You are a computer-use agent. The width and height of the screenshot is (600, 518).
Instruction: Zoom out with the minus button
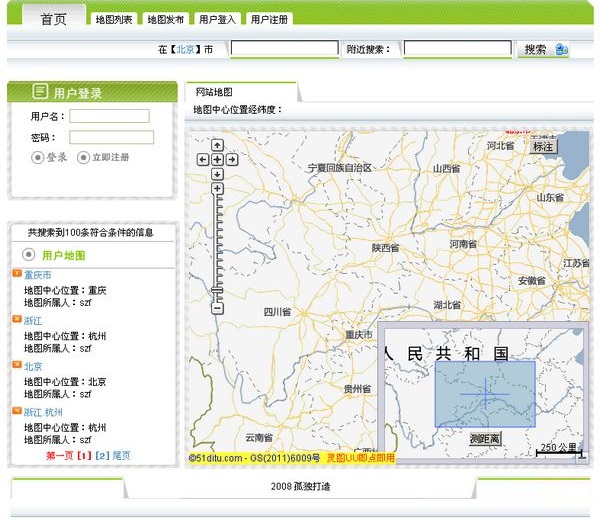[x=217, y=309]
